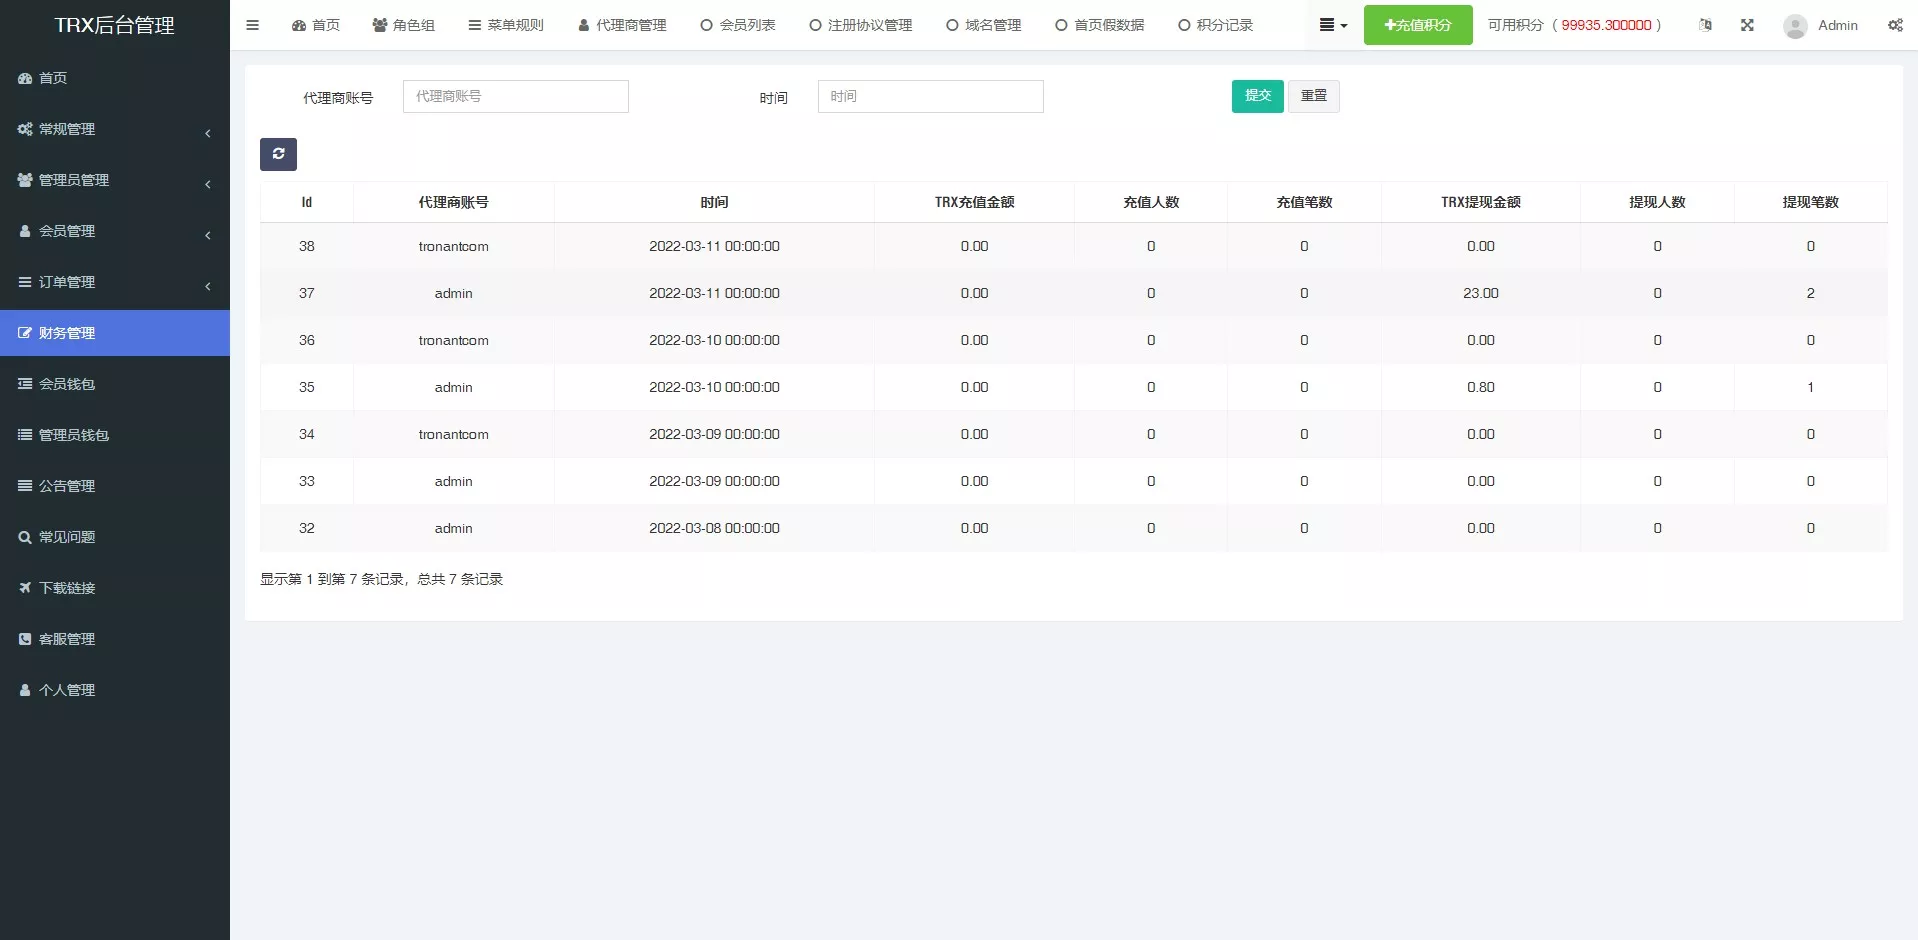Switch to the 首页 top tab
Viewport: 1918px width, 940px height.
(x=316, y=25)
